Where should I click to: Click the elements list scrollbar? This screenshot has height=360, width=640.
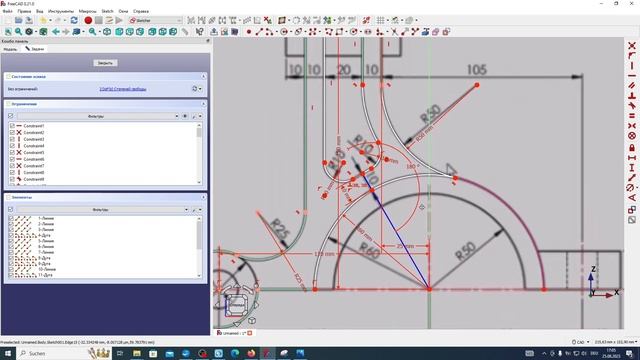[x=199, y=247]
